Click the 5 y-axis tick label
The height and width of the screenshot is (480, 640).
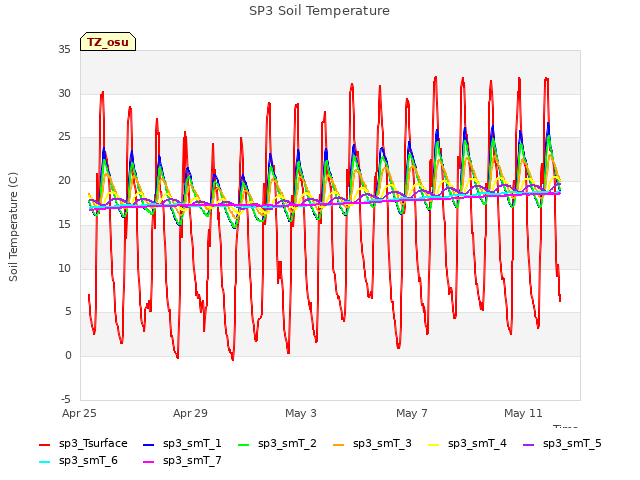68,312
